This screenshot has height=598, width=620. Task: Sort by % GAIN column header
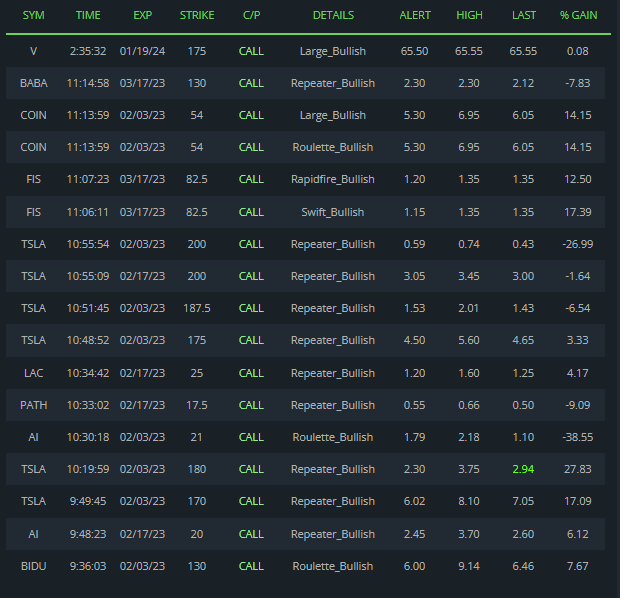tap(578, 15)
